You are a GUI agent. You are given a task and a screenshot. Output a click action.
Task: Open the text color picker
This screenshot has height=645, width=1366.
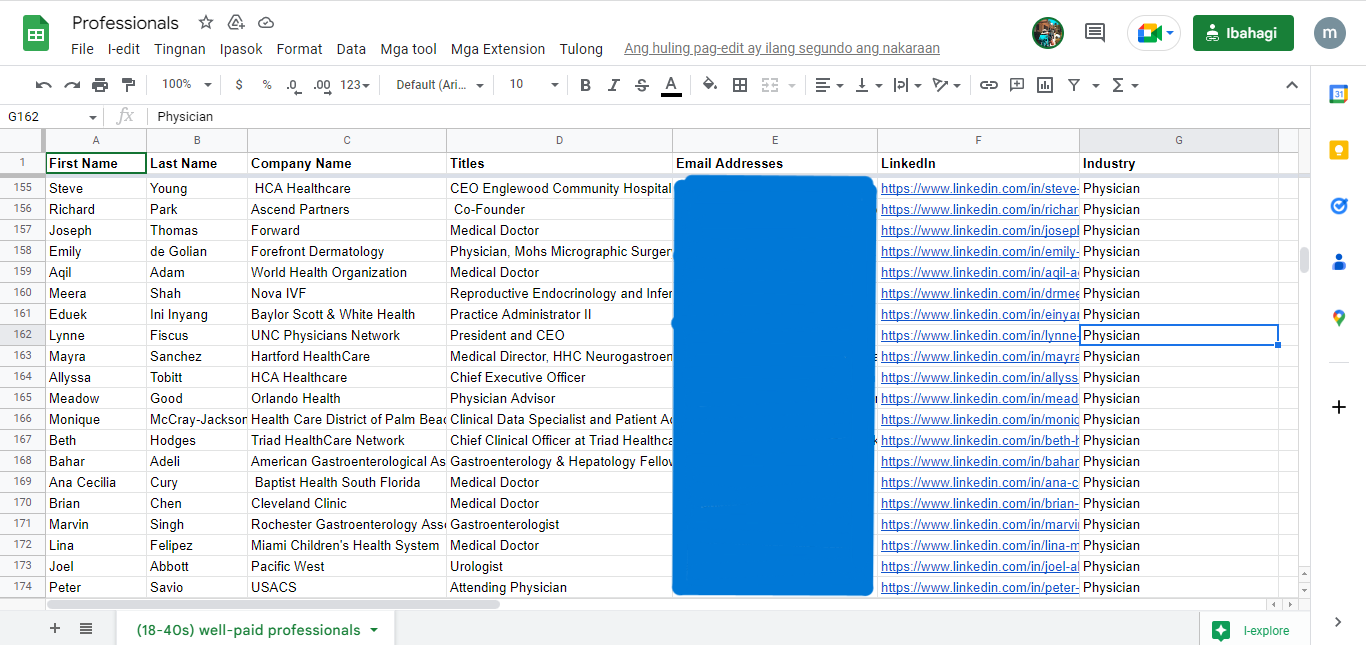click(671, 85)
